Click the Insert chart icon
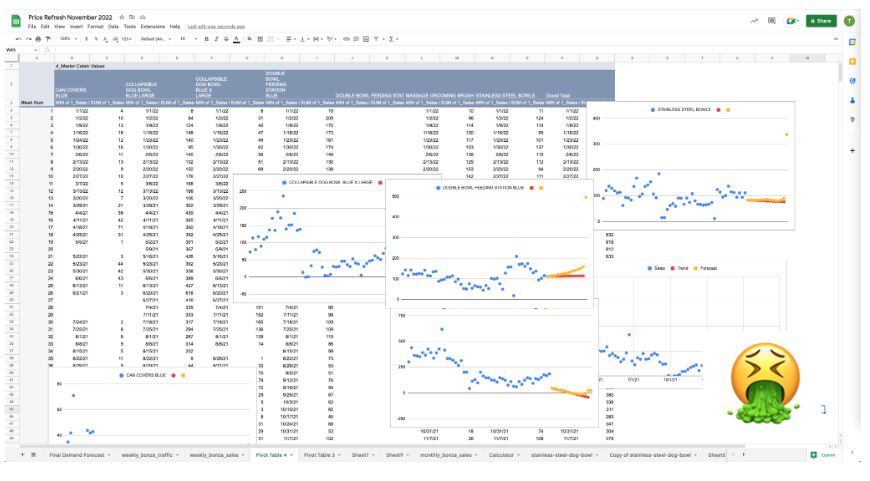The height and width of the screenshot is (481, 870). tap(366, 39)
